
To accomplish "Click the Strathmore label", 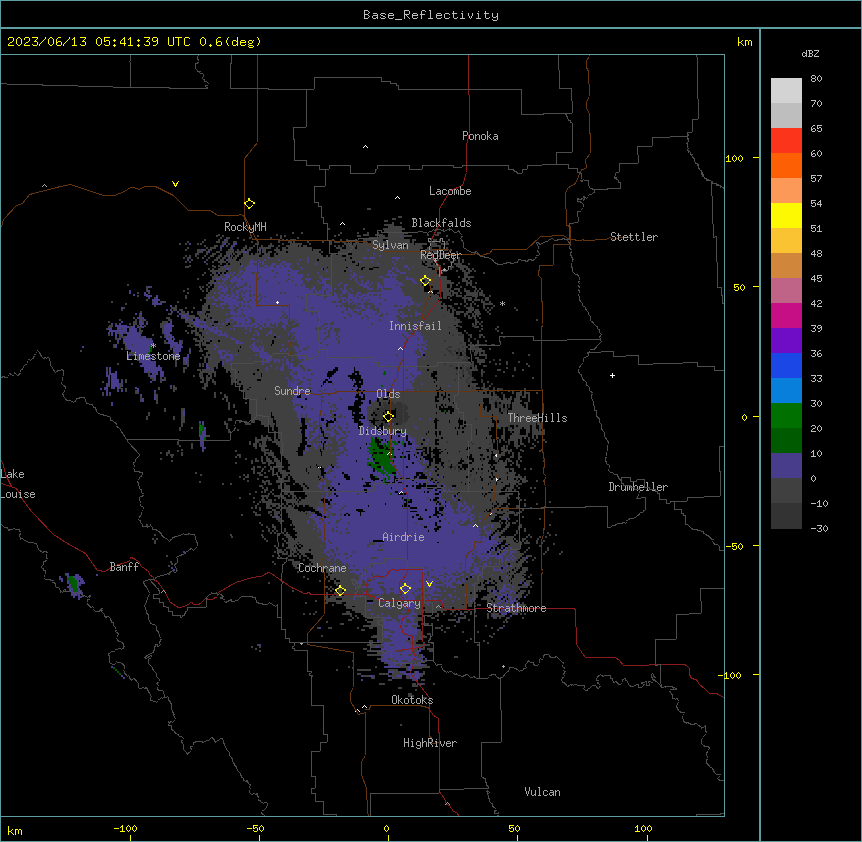I will pos(516,608).
